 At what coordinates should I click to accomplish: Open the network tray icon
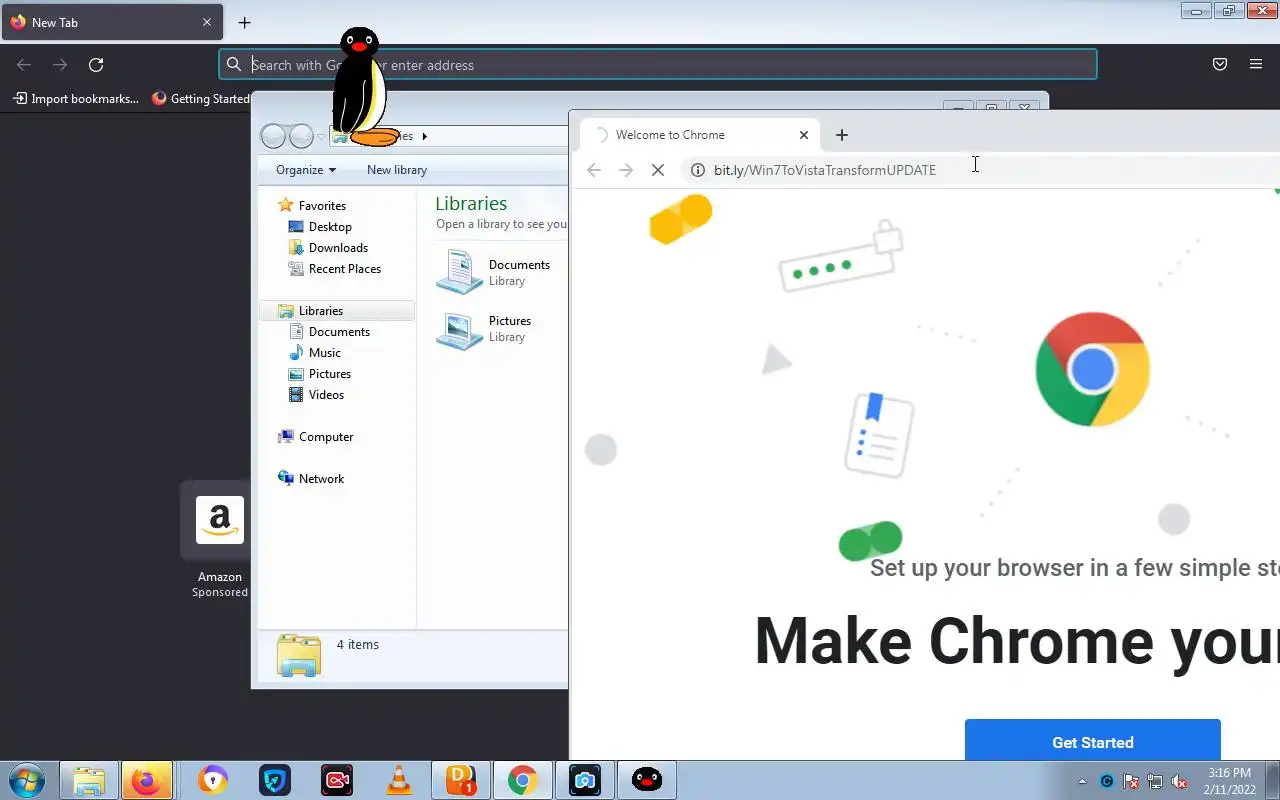[x=1155, y=781]
